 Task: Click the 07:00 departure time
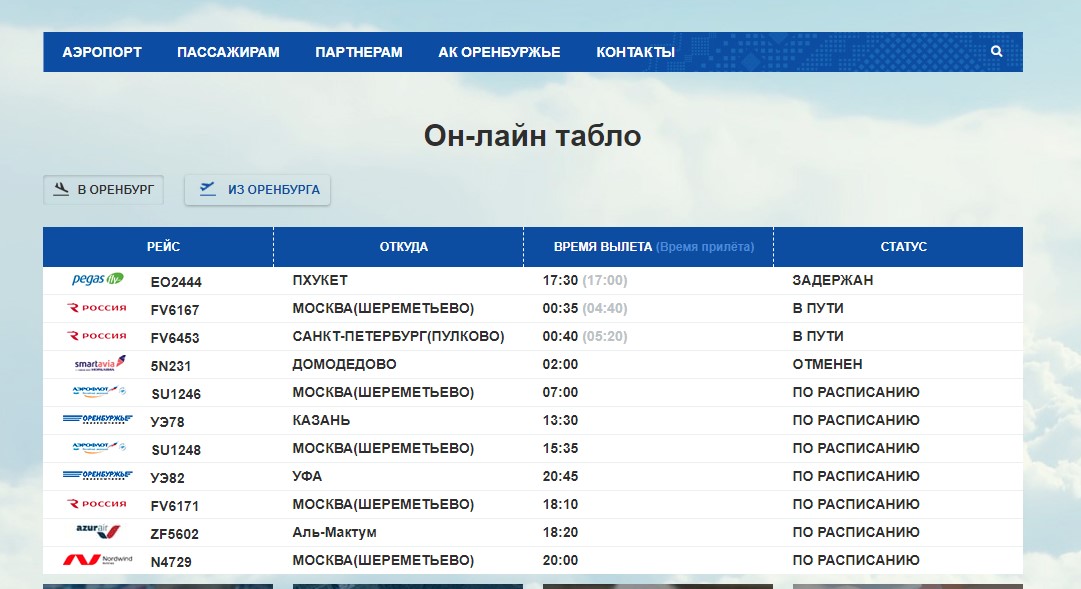(560, 392)
